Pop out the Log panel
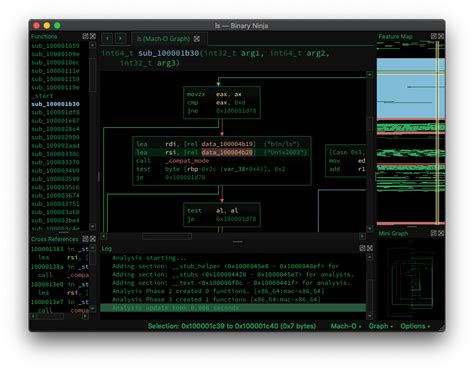The width and height of the screenshot is (474, 370). click(363, 248)
